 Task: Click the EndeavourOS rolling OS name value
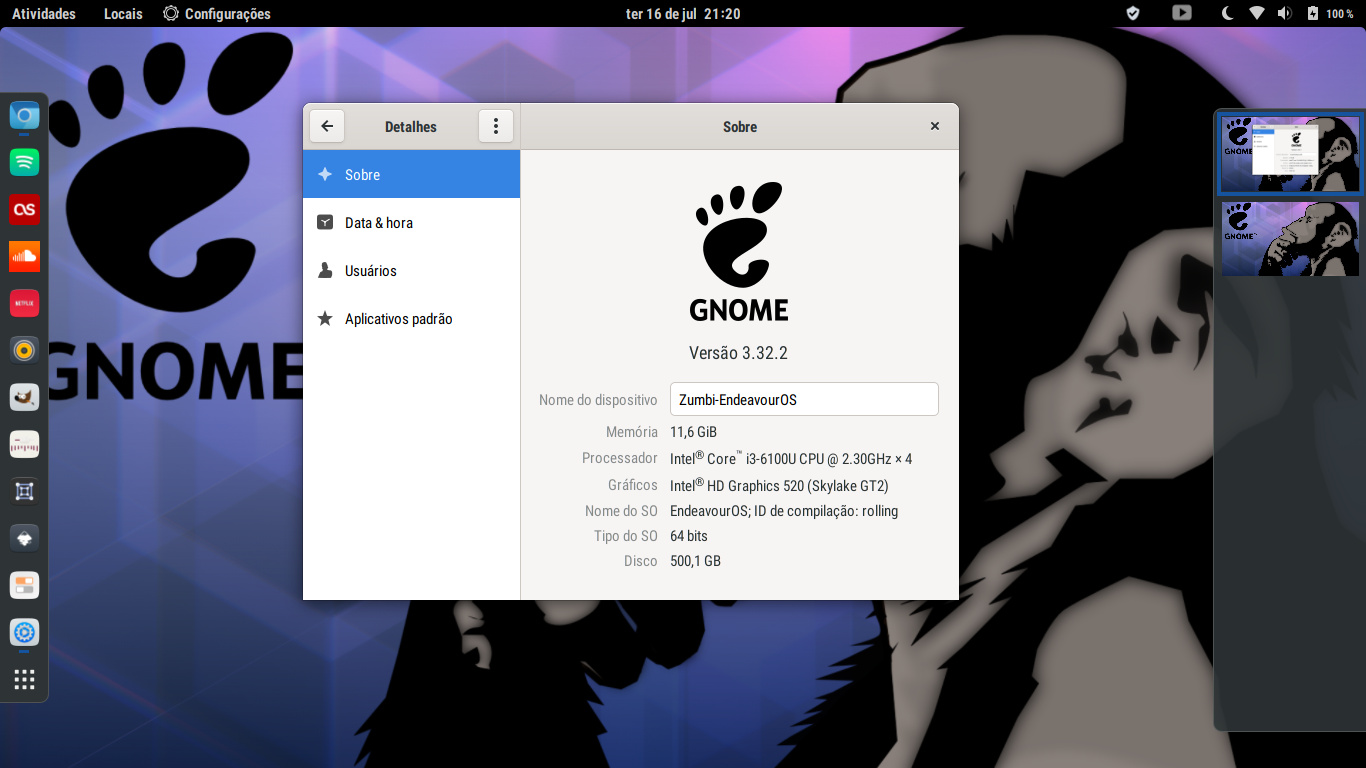(x=784, y=511)
